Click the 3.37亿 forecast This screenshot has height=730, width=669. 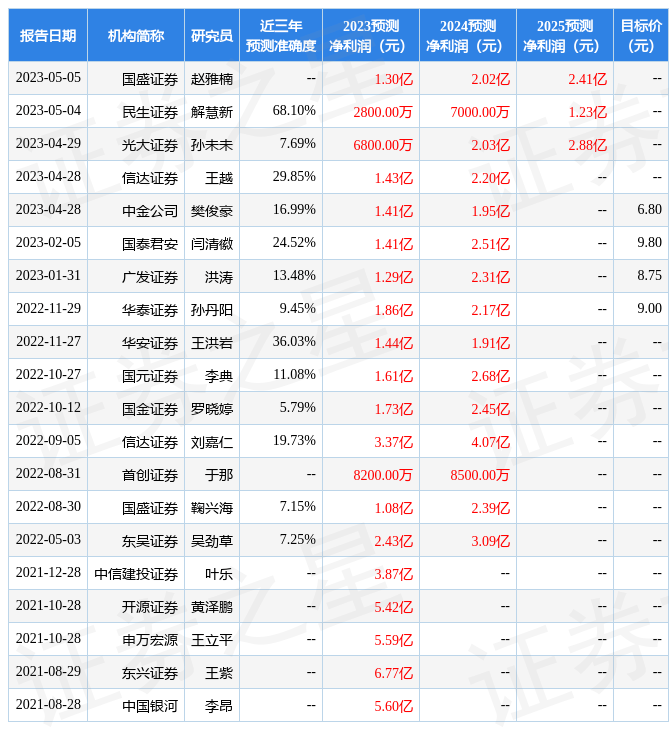pyautogui.click(x=394, y=442)
